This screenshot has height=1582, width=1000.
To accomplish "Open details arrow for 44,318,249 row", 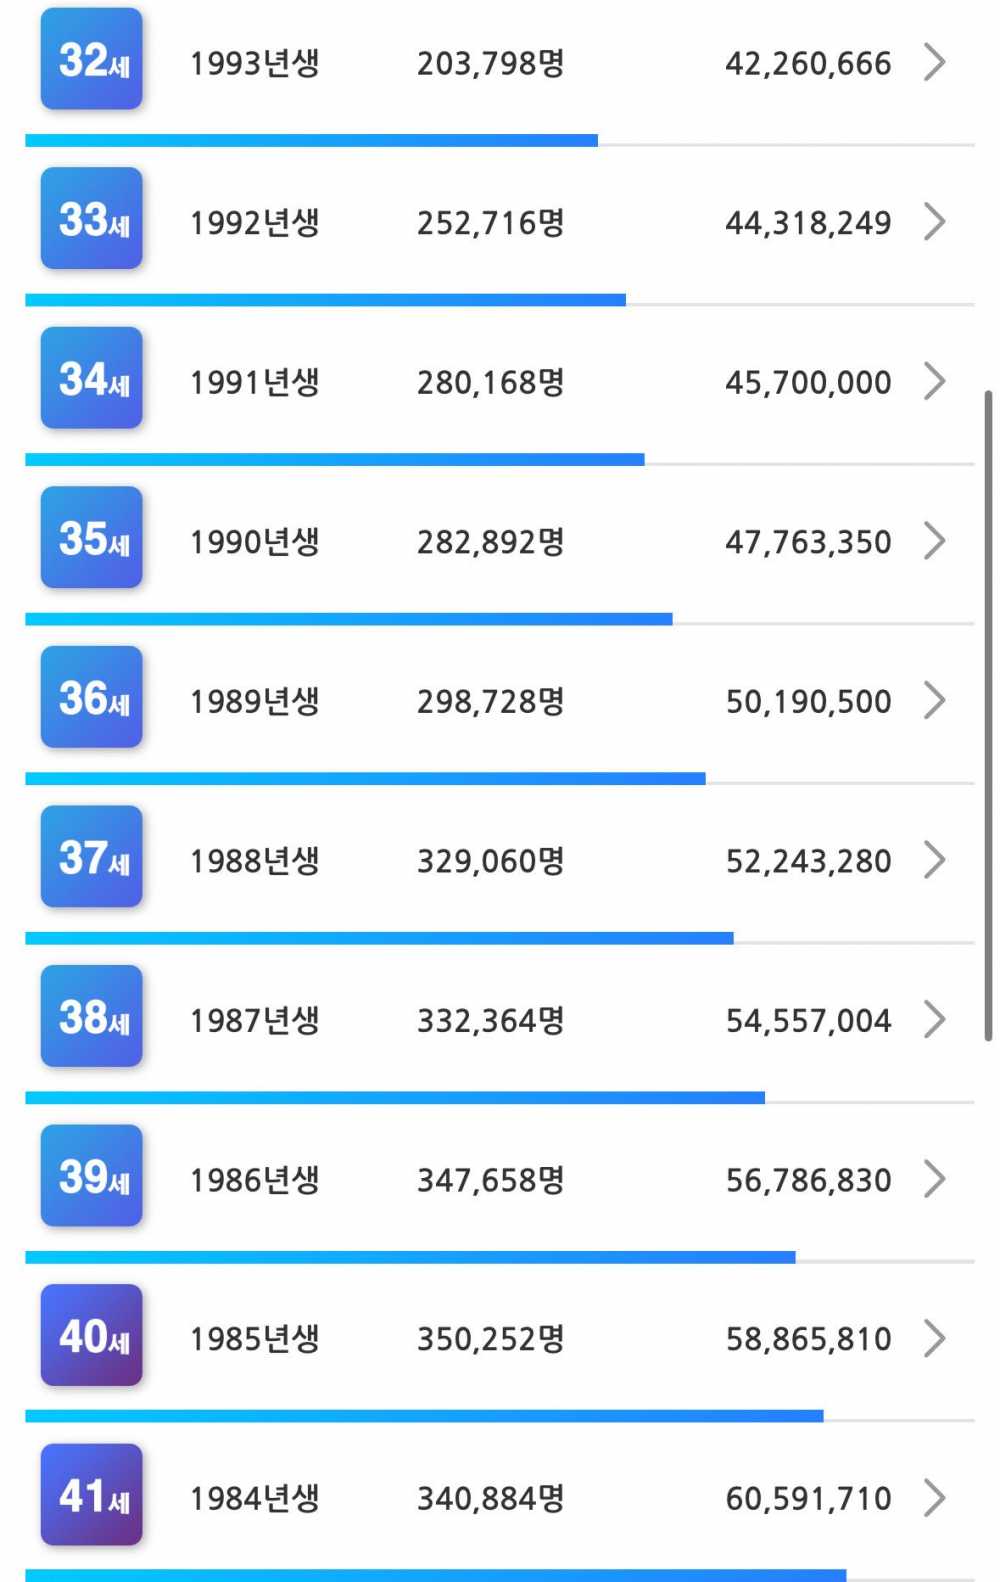I will tap(934, 222).
